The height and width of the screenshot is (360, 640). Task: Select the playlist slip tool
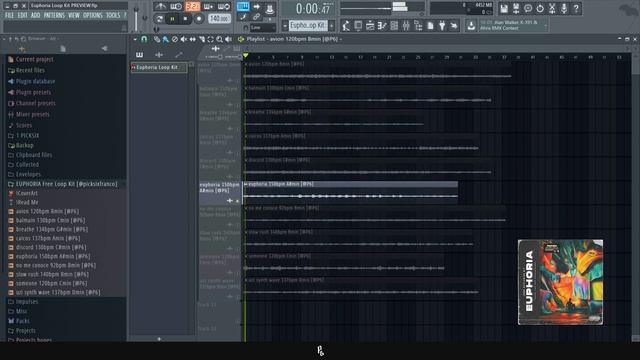(x=193, y=39)
